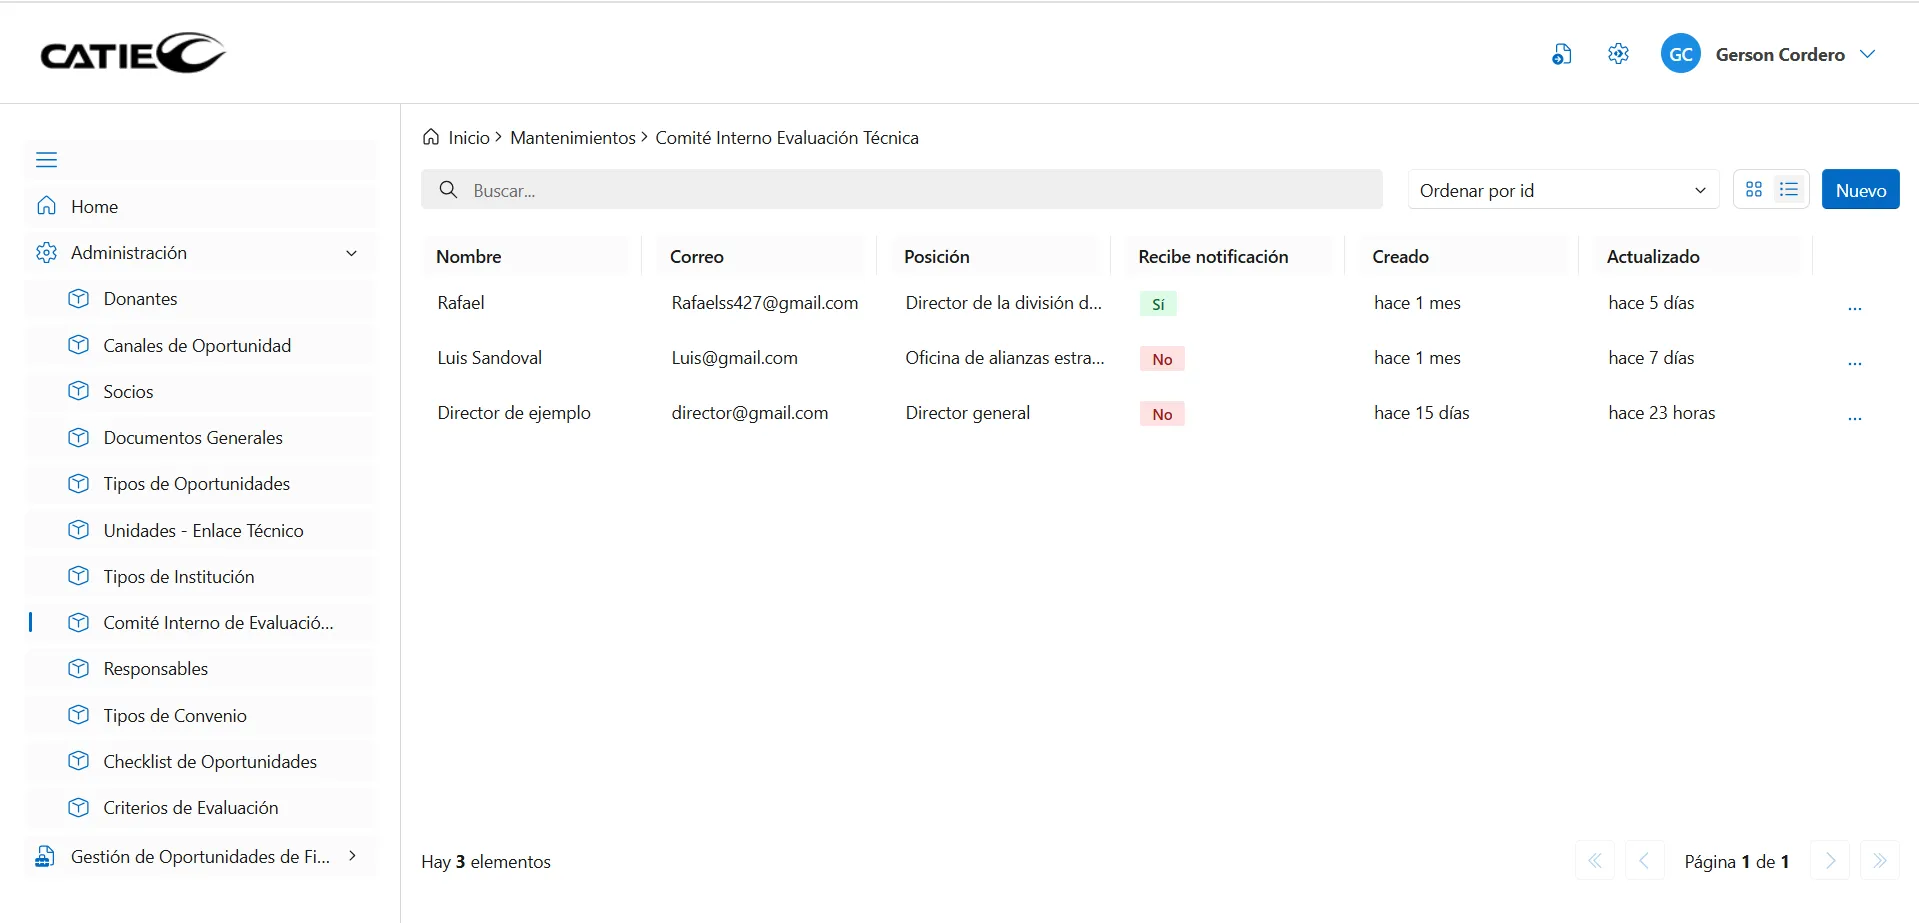Click the Nuevo button
1919x923 pixels.
[1860, 190]
